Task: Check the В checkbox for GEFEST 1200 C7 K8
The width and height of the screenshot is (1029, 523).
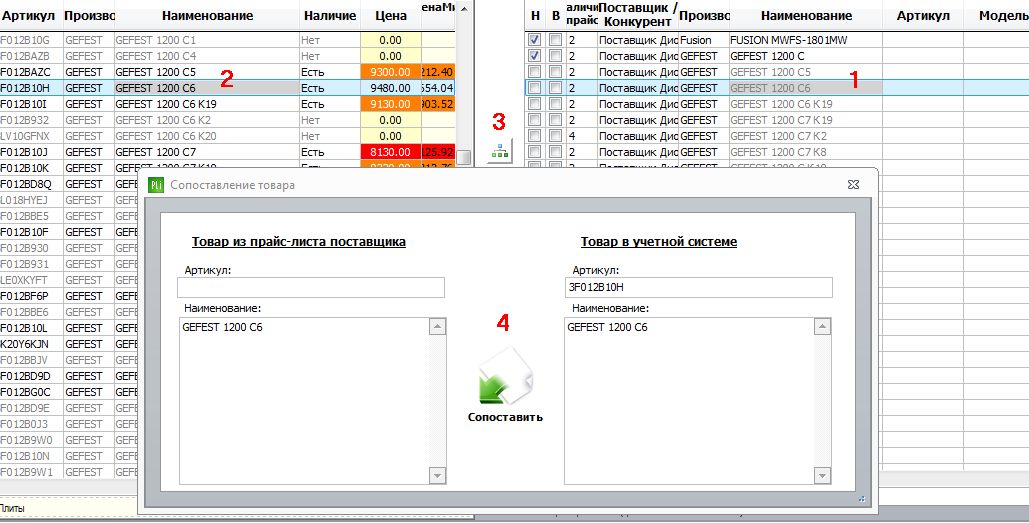Action: [x=556, y=152]
